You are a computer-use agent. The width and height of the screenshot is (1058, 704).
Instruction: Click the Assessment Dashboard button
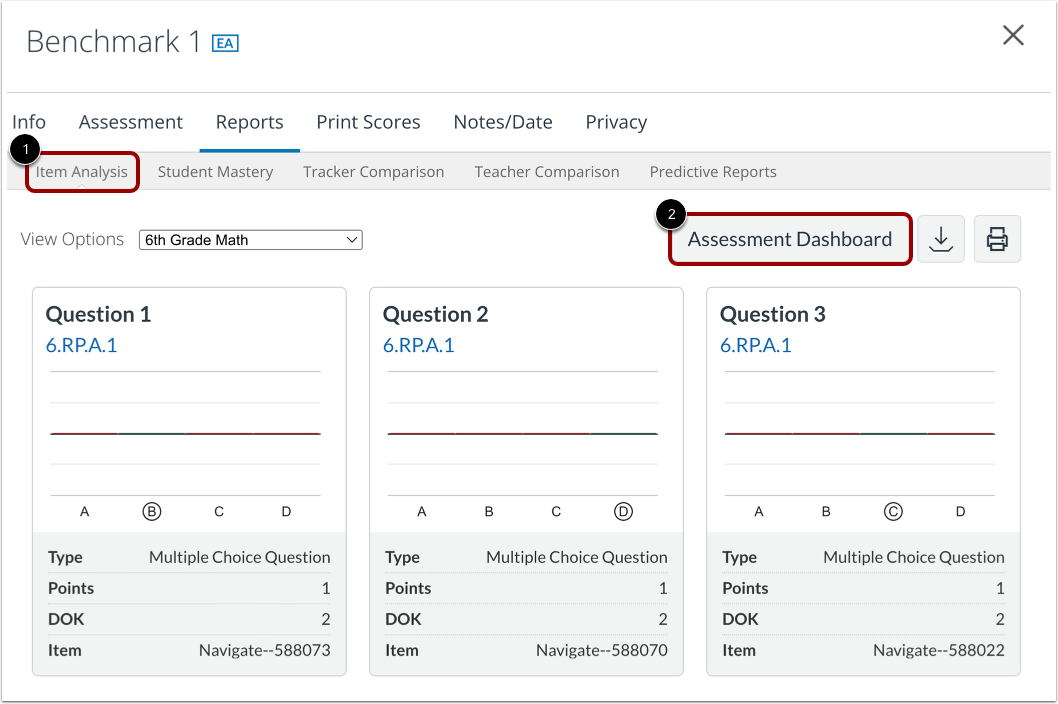(x=790, y=240)
